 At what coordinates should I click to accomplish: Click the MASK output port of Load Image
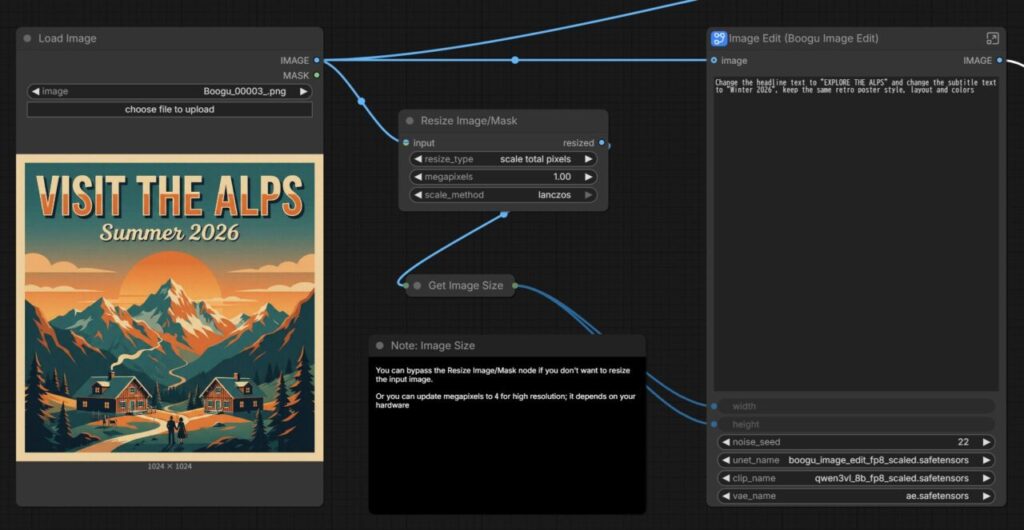click(317, 76)
